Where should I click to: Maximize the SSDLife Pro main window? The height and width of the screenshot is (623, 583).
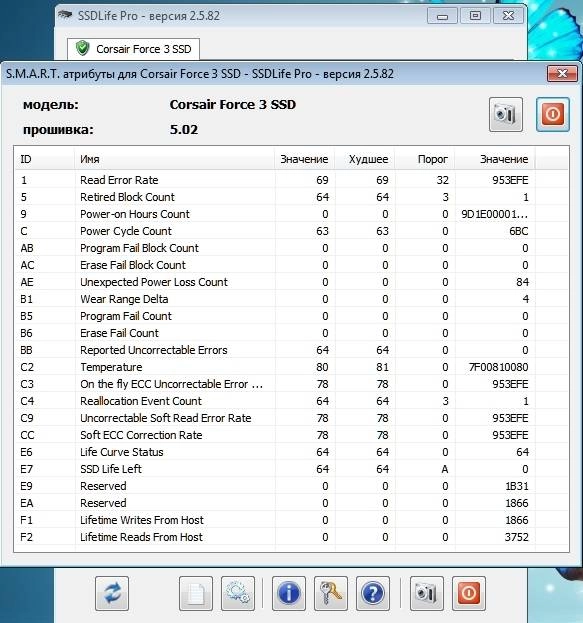pyautogui.click(x=475, y=16)
